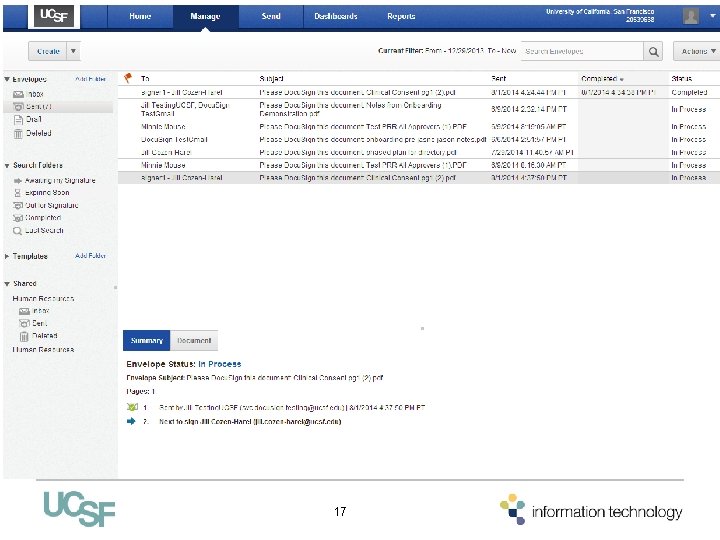Click the flag column header icon
720x540 pixels.
[128, 78]
